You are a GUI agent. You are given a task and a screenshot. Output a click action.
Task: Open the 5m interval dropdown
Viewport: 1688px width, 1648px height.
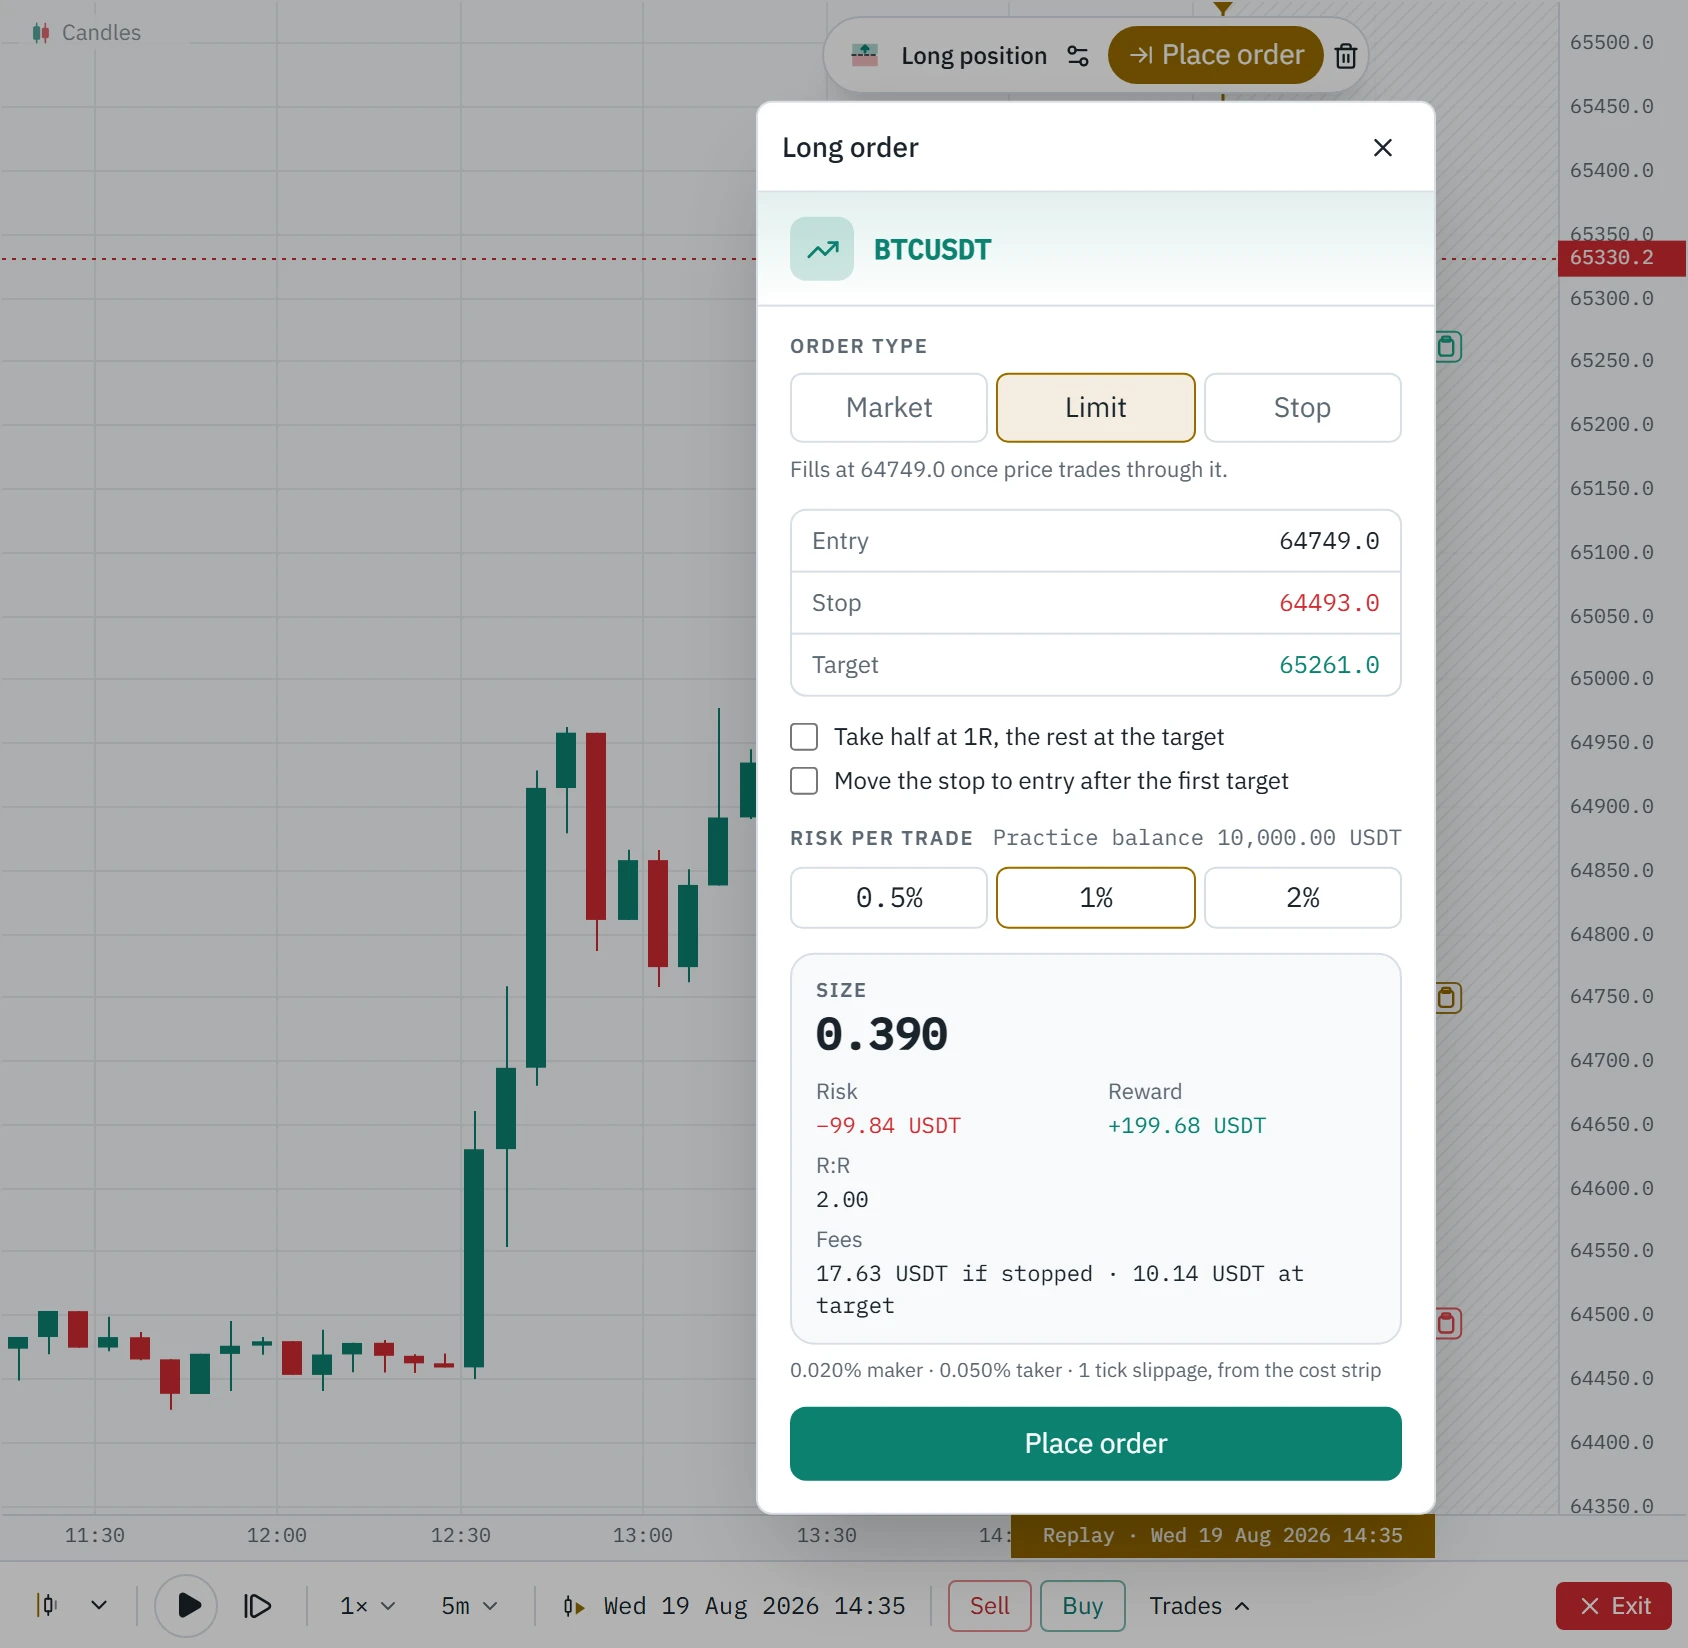click(x=469, y=1606)
